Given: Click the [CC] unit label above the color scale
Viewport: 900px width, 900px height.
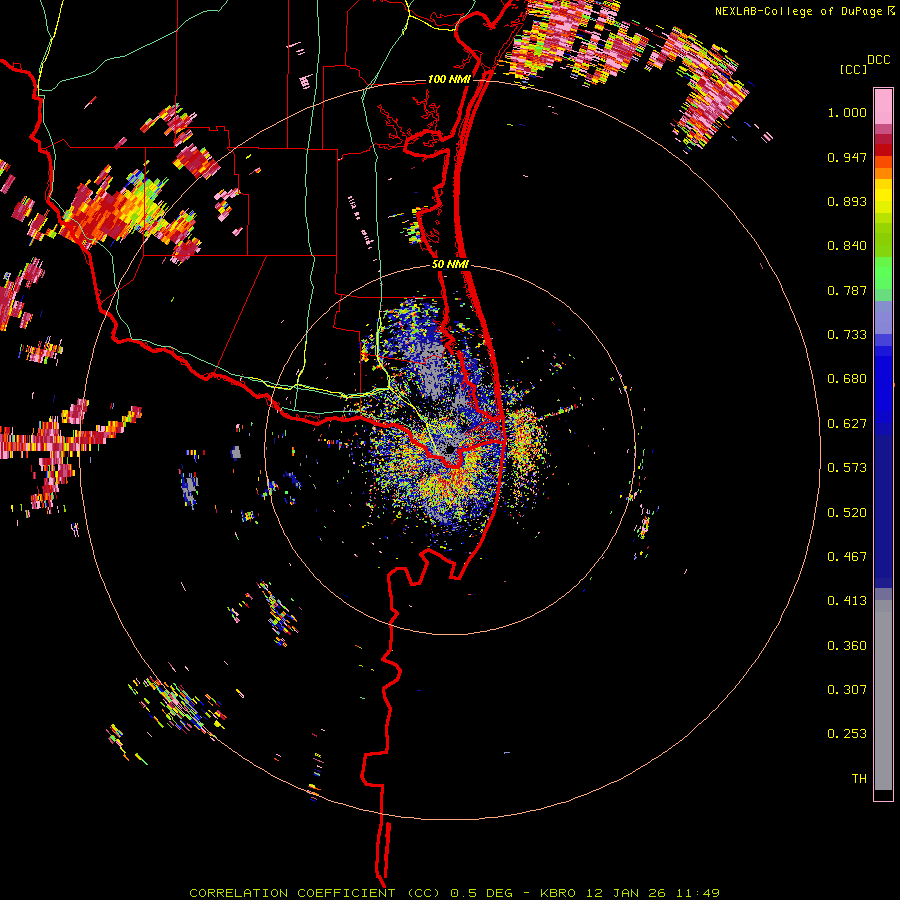Looking at the screenshot, I should coord(853,69).
